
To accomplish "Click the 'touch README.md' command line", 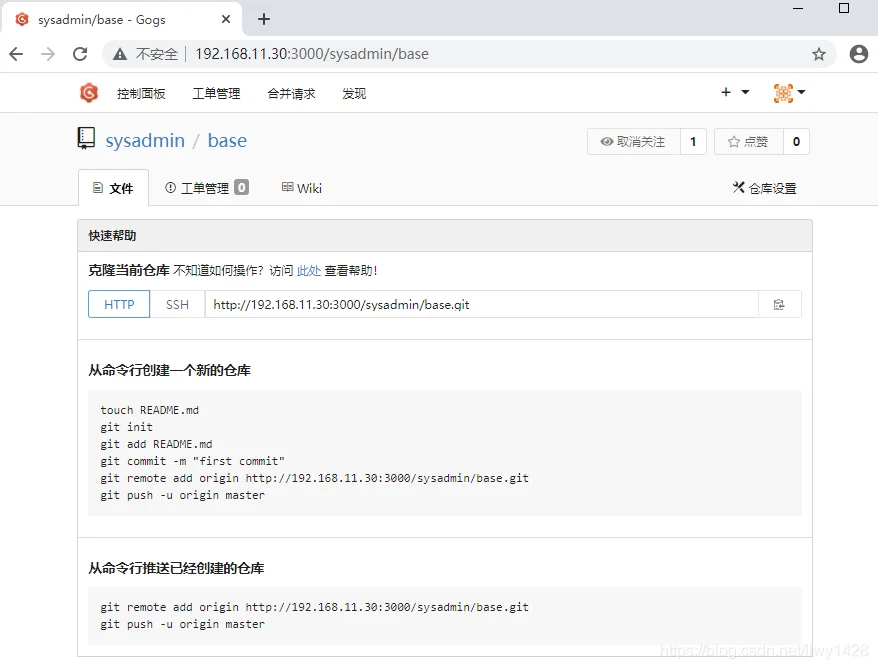I will coord(150,410).
